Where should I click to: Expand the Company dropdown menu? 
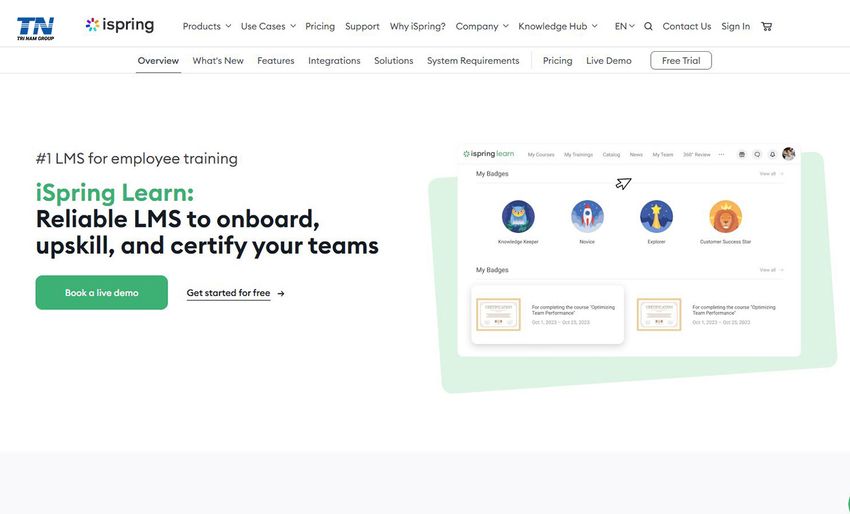click(x=482, y=26)
